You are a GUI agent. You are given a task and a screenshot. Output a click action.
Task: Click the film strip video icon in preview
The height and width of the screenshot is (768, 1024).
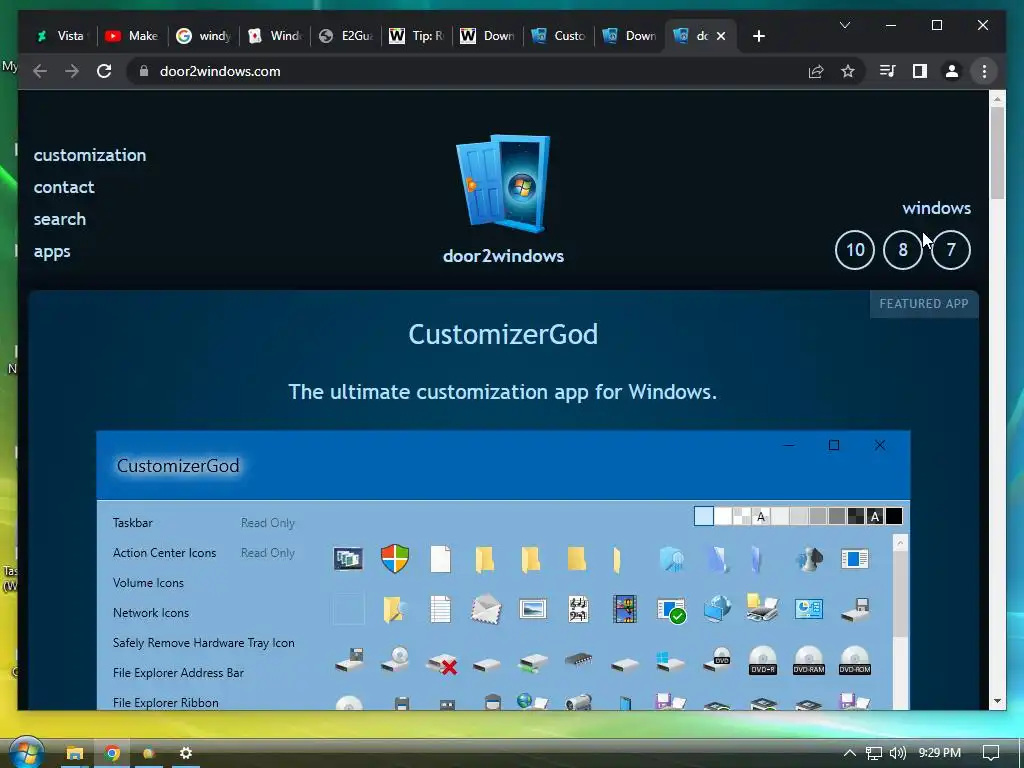click(624, 609)
